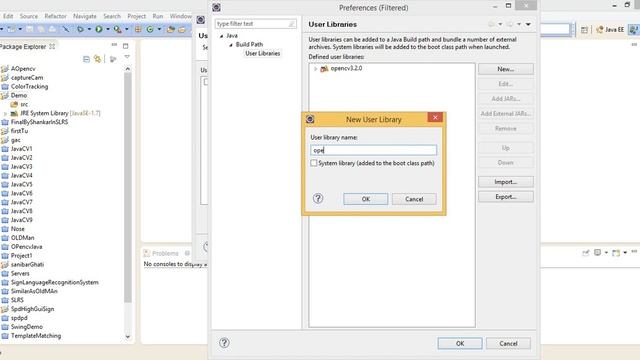Select the TemplateMatching project
This screenshot has height=360, width=640.
point(36,336)
